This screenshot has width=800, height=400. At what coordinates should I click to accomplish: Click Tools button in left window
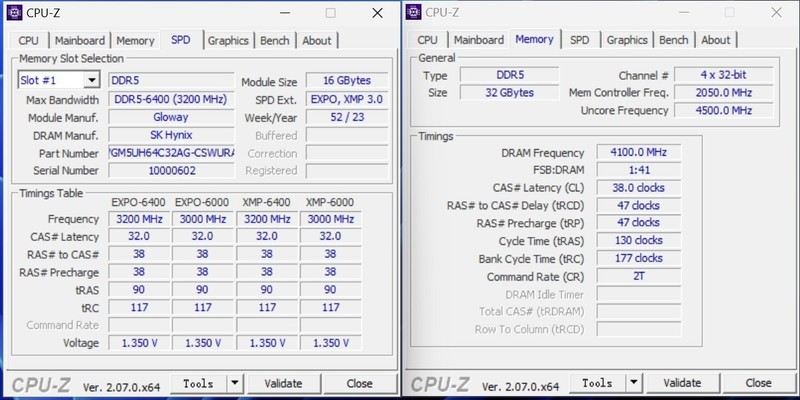(x=199, y=383)
